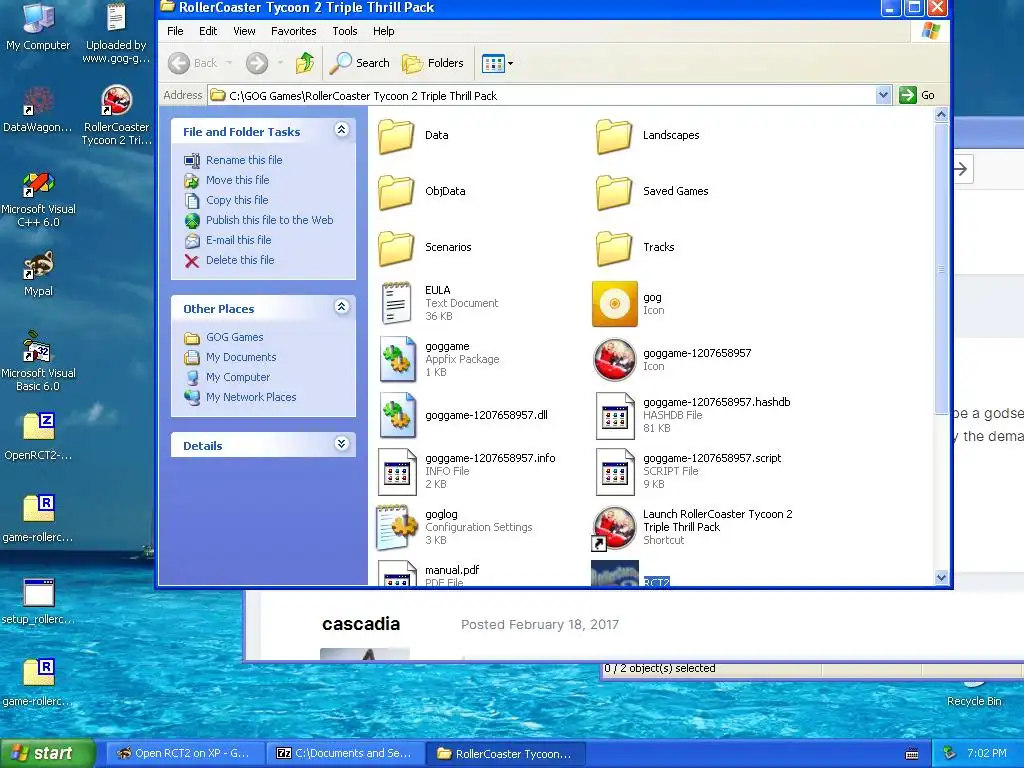Open the Saved Games folder
This screenshot has width=1024, height=768.
(652, 191)
